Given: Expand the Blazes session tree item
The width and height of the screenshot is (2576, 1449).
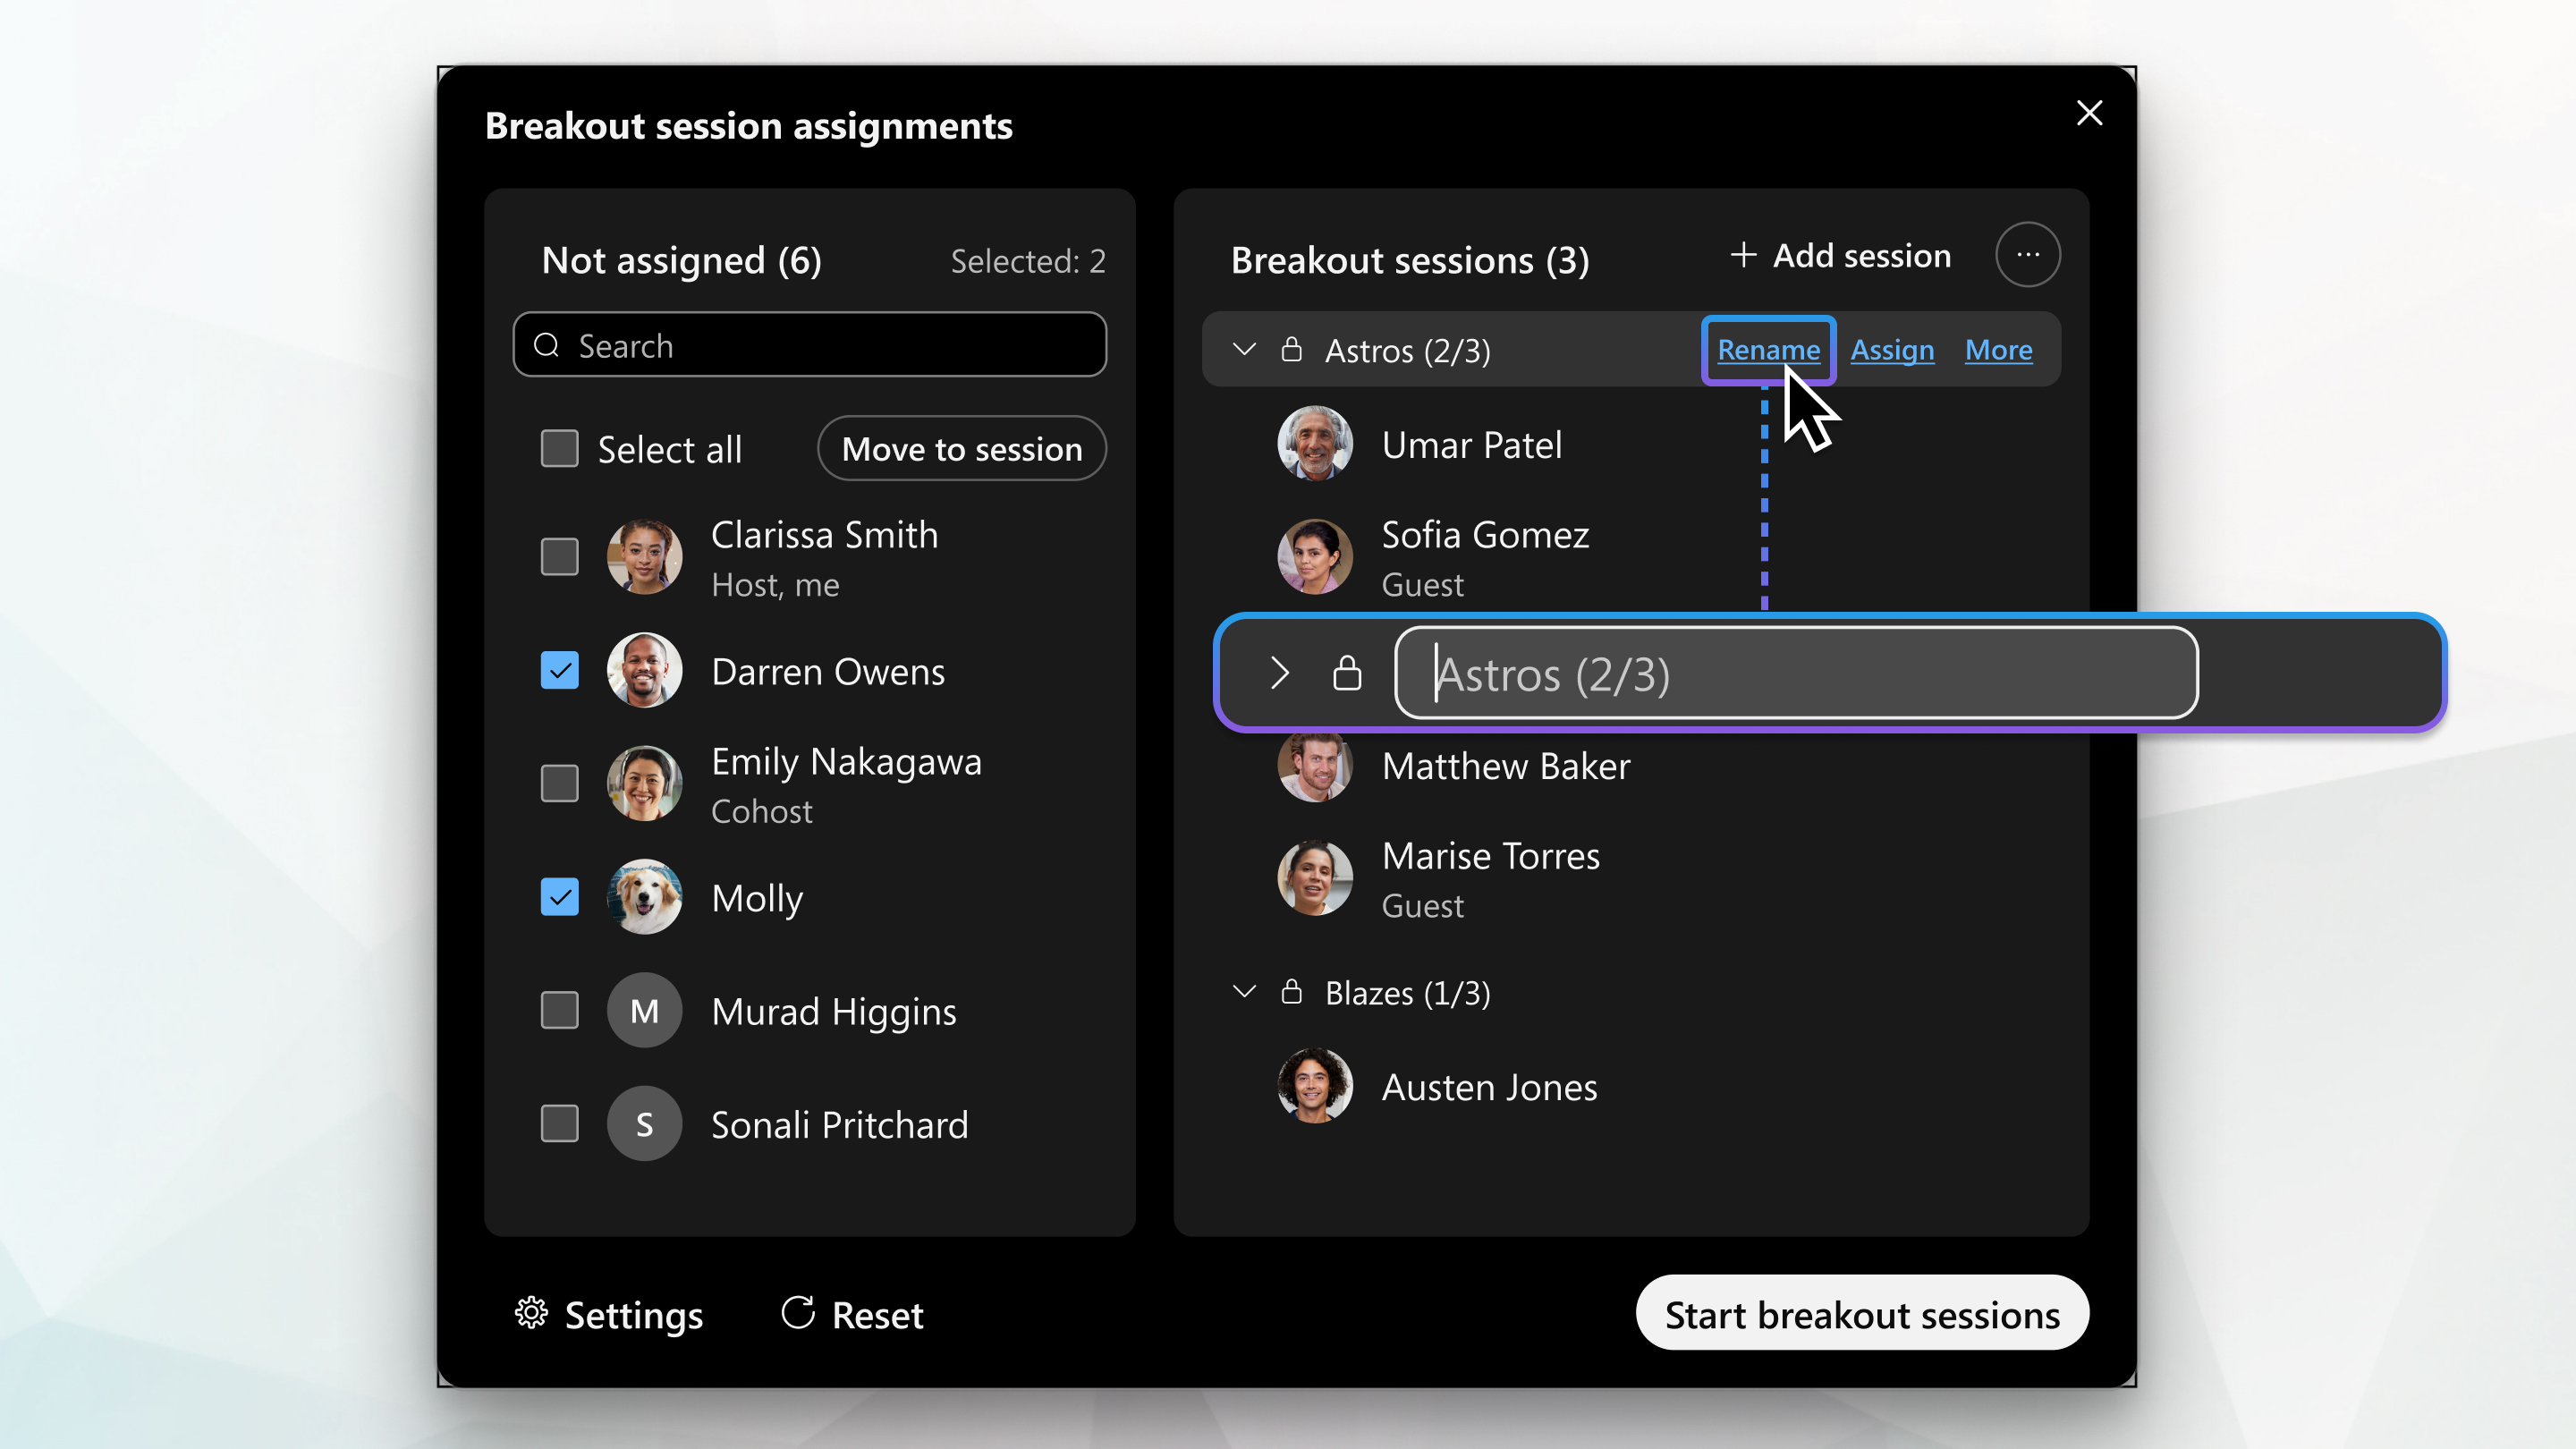Looking at the screenshot, I should tap(1246, 993).
